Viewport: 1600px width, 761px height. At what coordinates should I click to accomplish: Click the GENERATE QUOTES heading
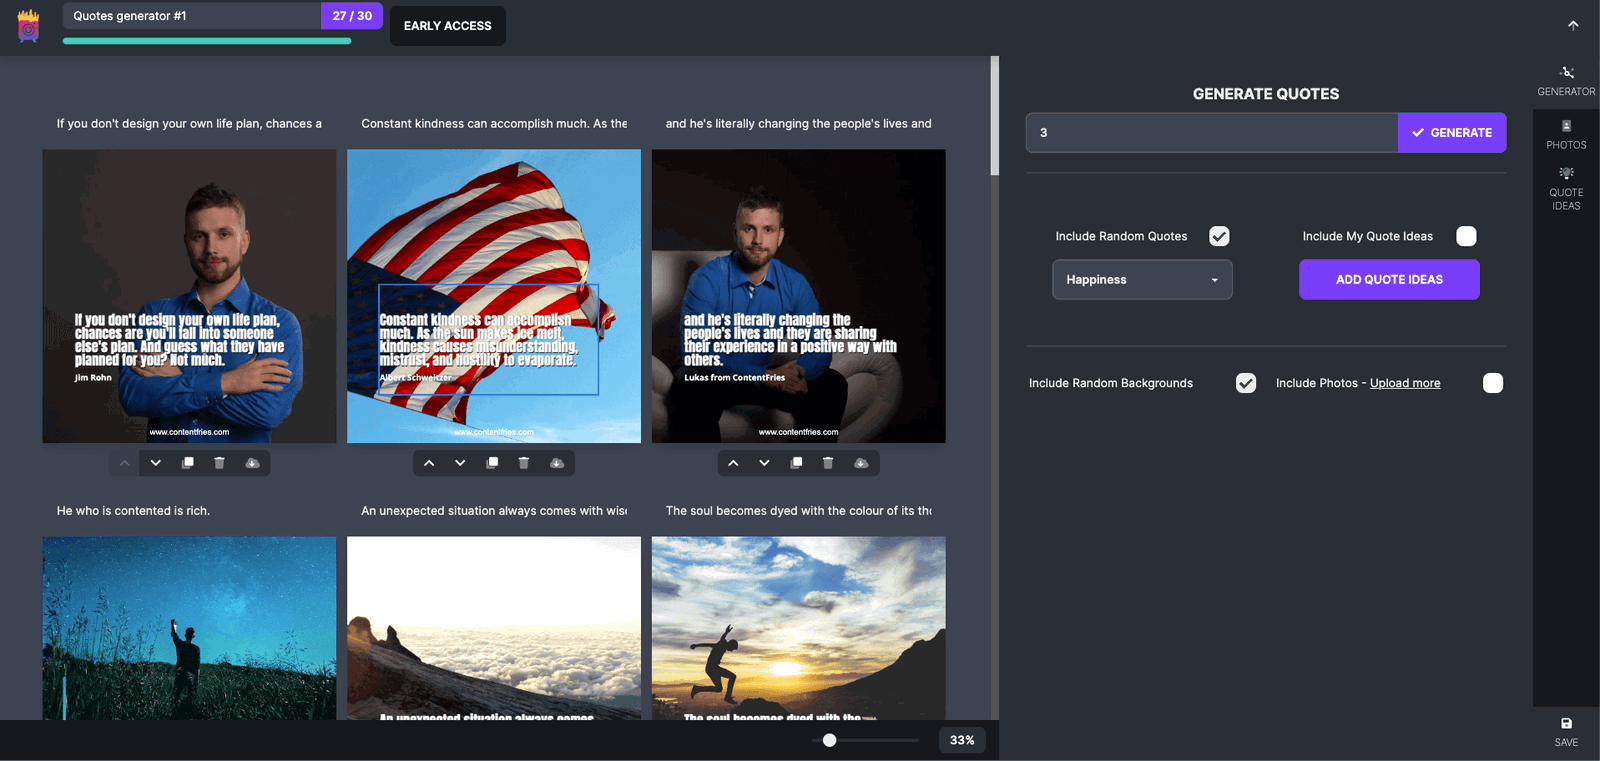point(1266,94)
